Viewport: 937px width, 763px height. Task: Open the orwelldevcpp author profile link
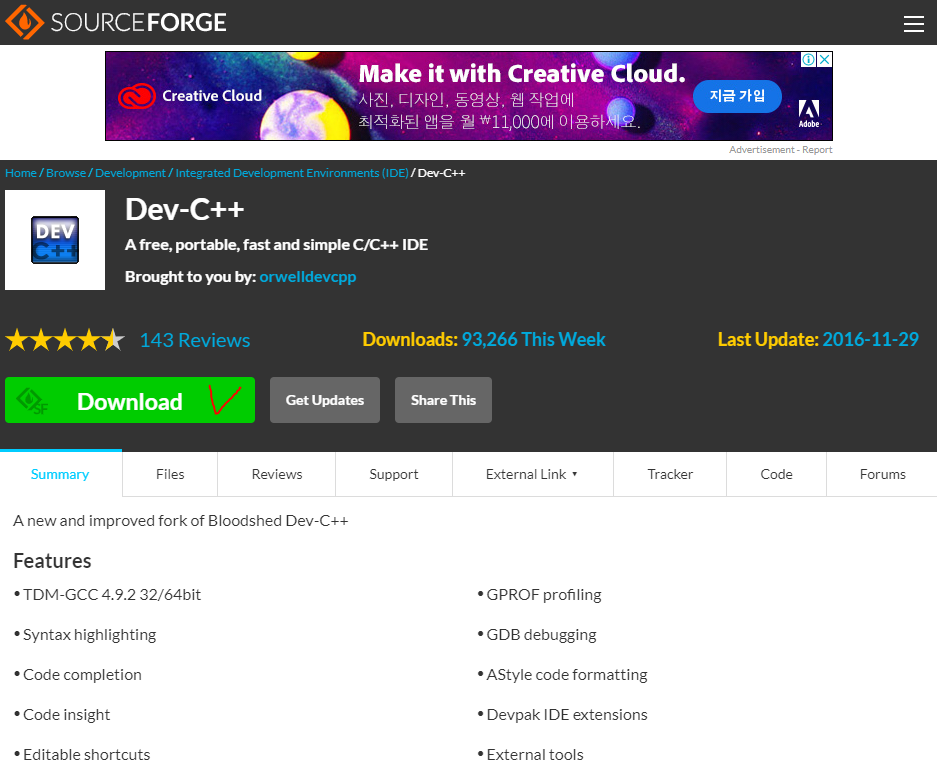(308, 277)
